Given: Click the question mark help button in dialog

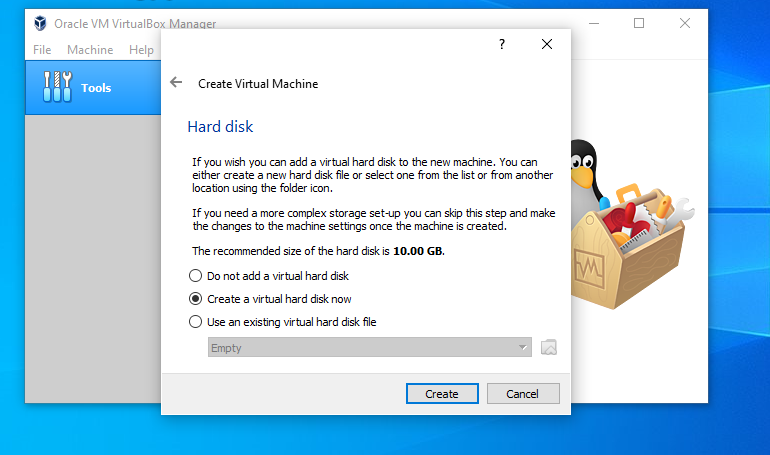Looking at the screenshot, I should click(501, 44).
